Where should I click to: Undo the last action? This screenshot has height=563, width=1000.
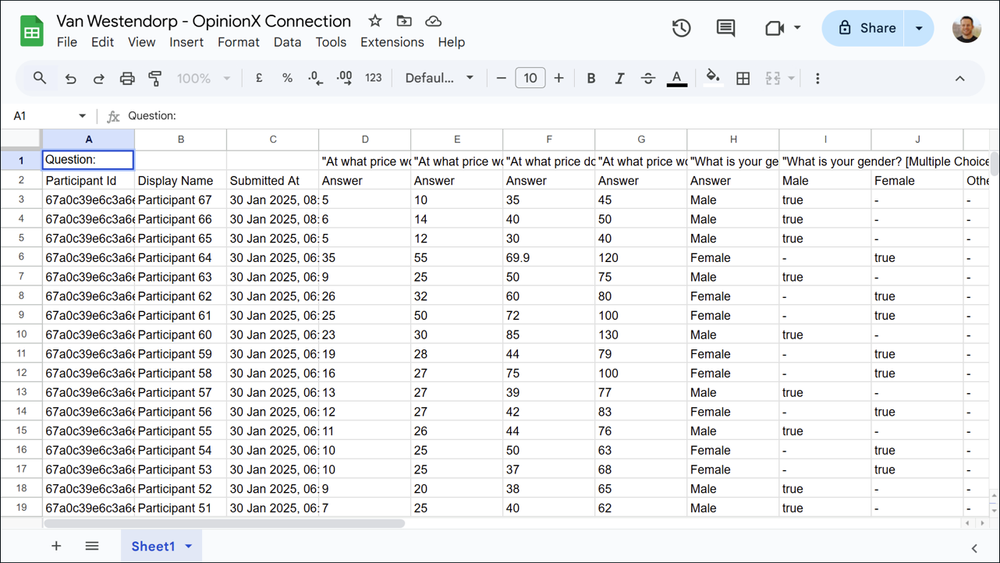pos(70,78)
